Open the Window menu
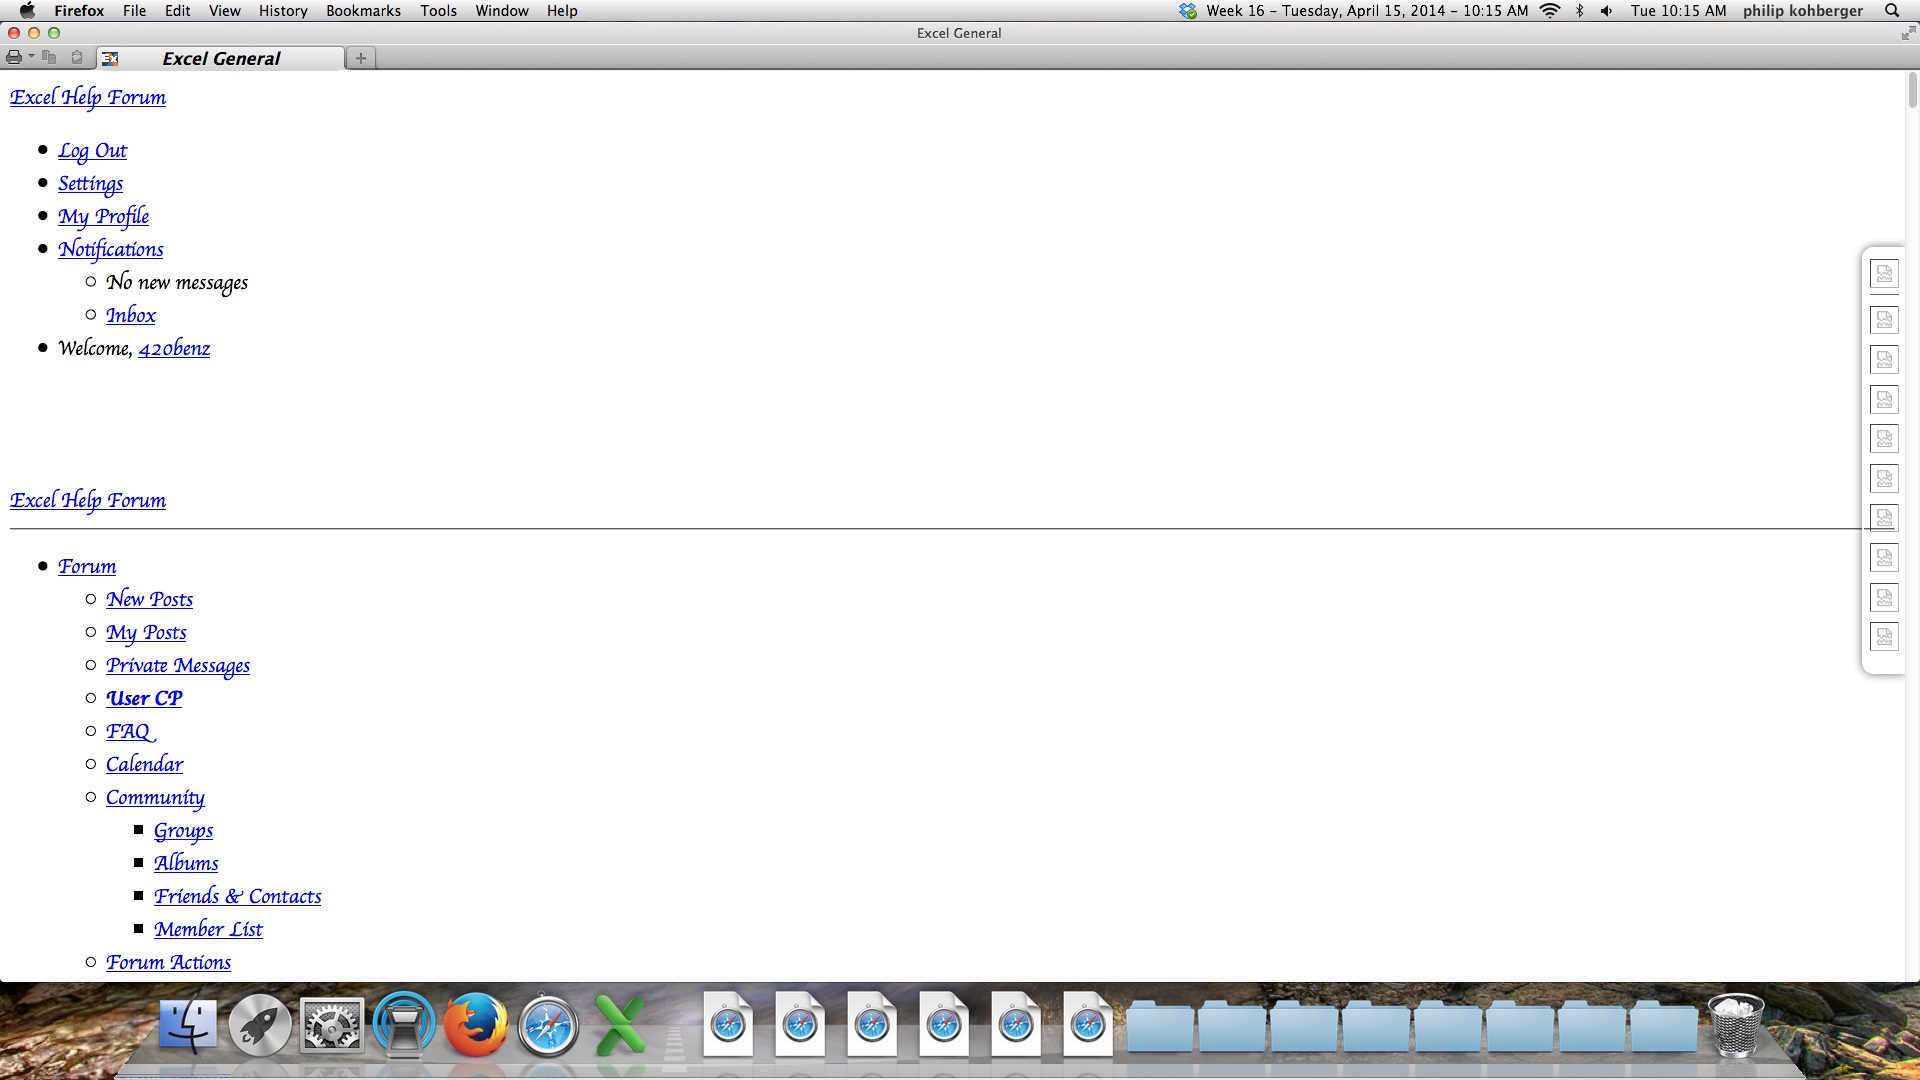This screenshot has height=1080, width=1920. point(502,10)
